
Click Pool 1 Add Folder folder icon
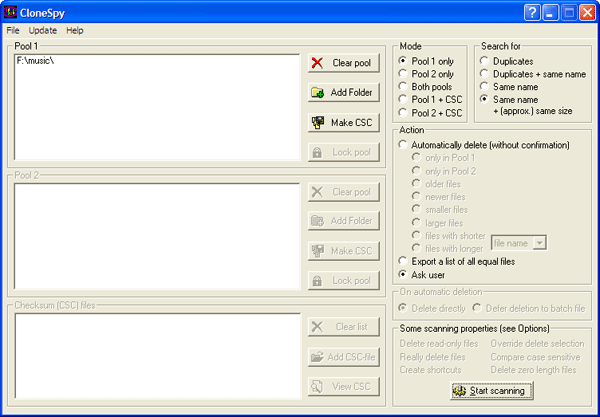(x=318, y=93)
